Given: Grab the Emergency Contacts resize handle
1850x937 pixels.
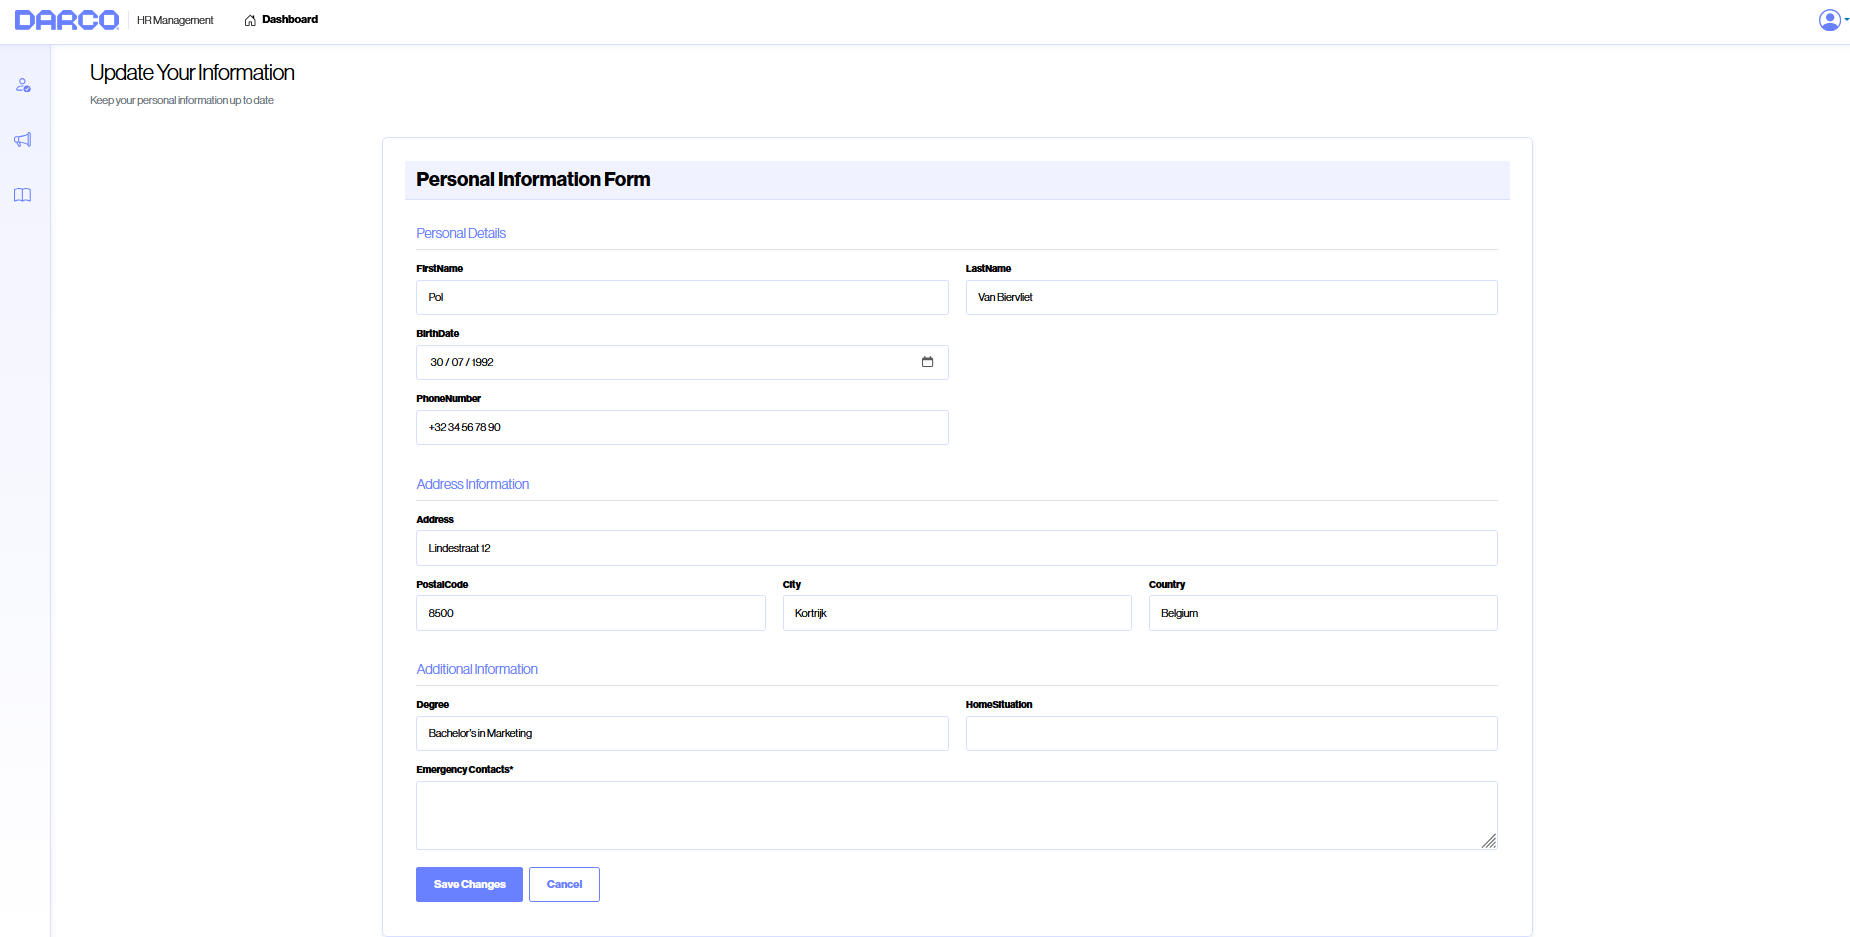Looking at the screenshot, I should 1488,841.
